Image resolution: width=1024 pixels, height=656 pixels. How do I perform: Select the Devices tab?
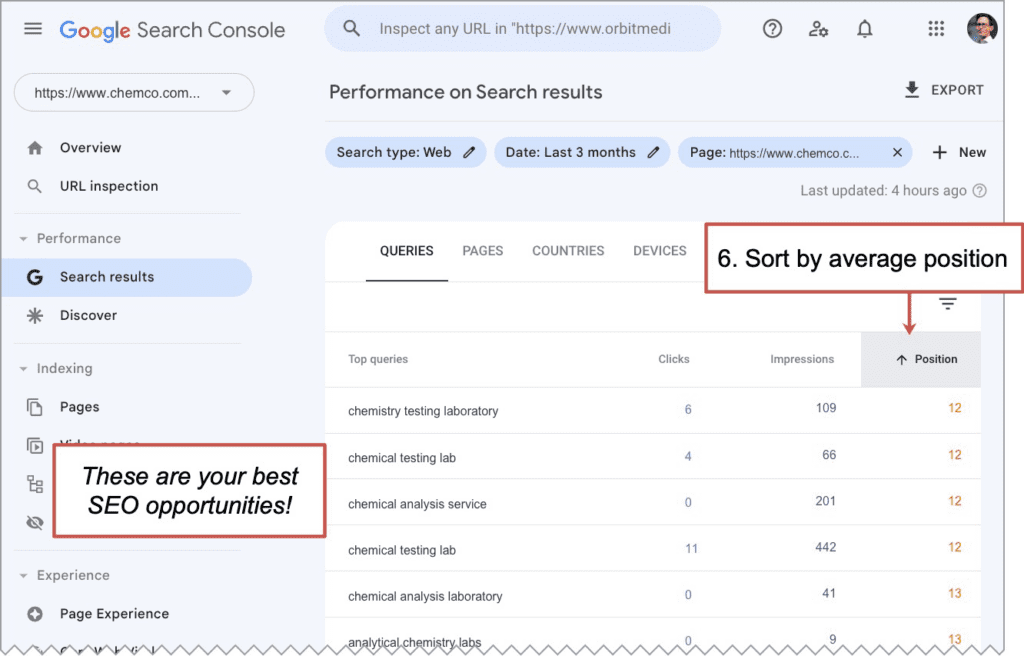pos(659,251)
